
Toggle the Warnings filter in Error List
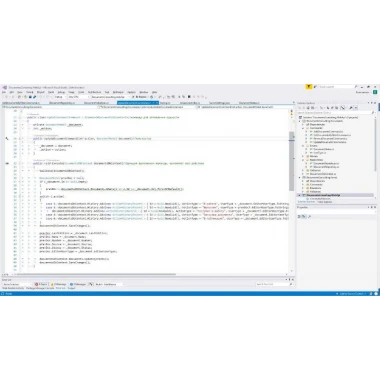point(59,284)
